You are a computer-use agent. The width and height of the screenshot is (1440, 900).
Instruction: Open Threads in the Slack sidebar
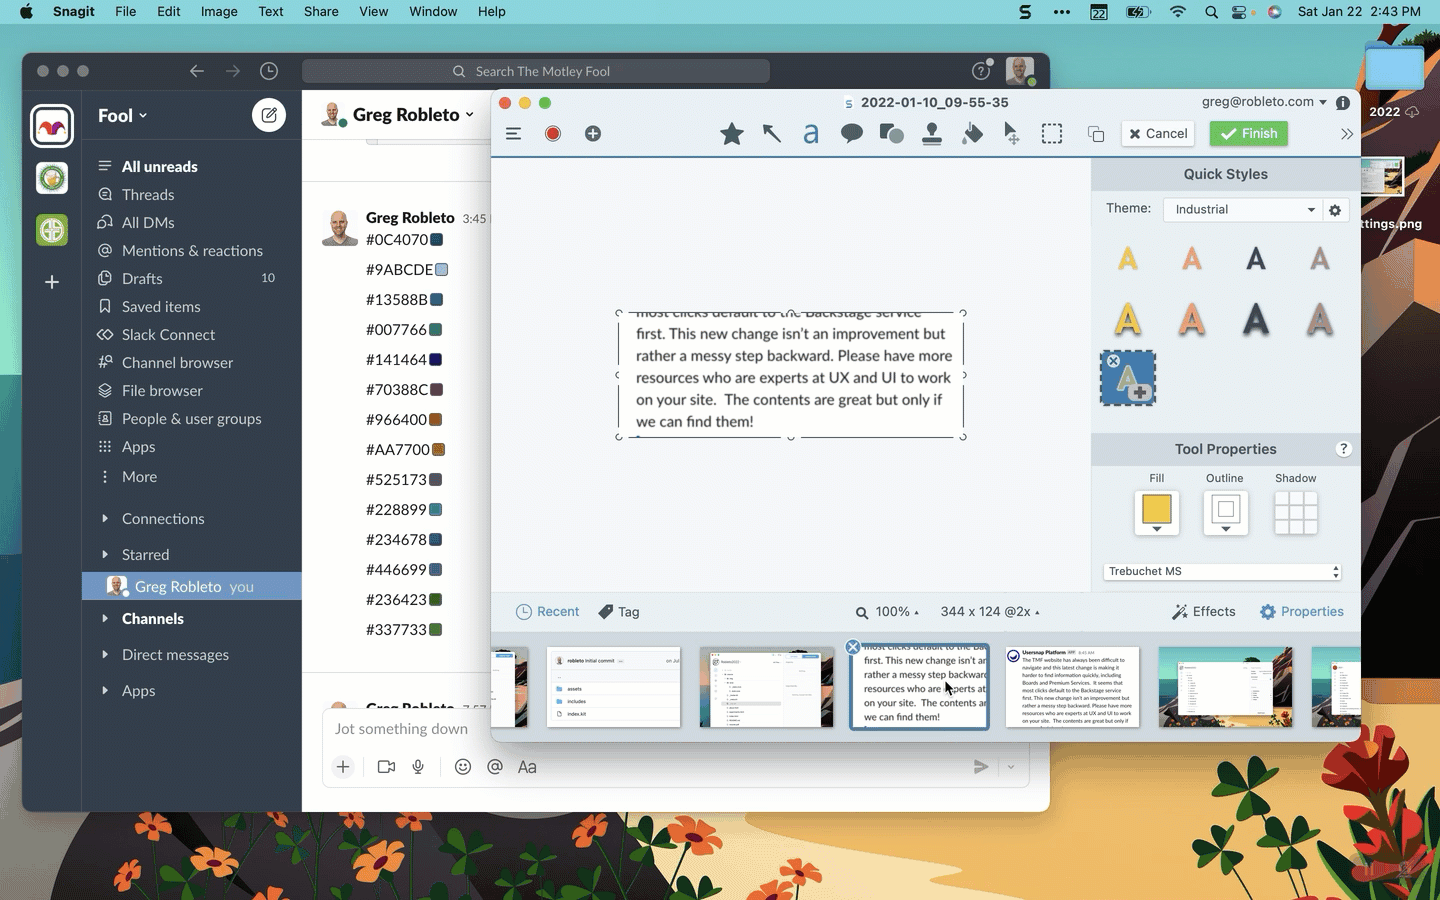tap(148, 195)
